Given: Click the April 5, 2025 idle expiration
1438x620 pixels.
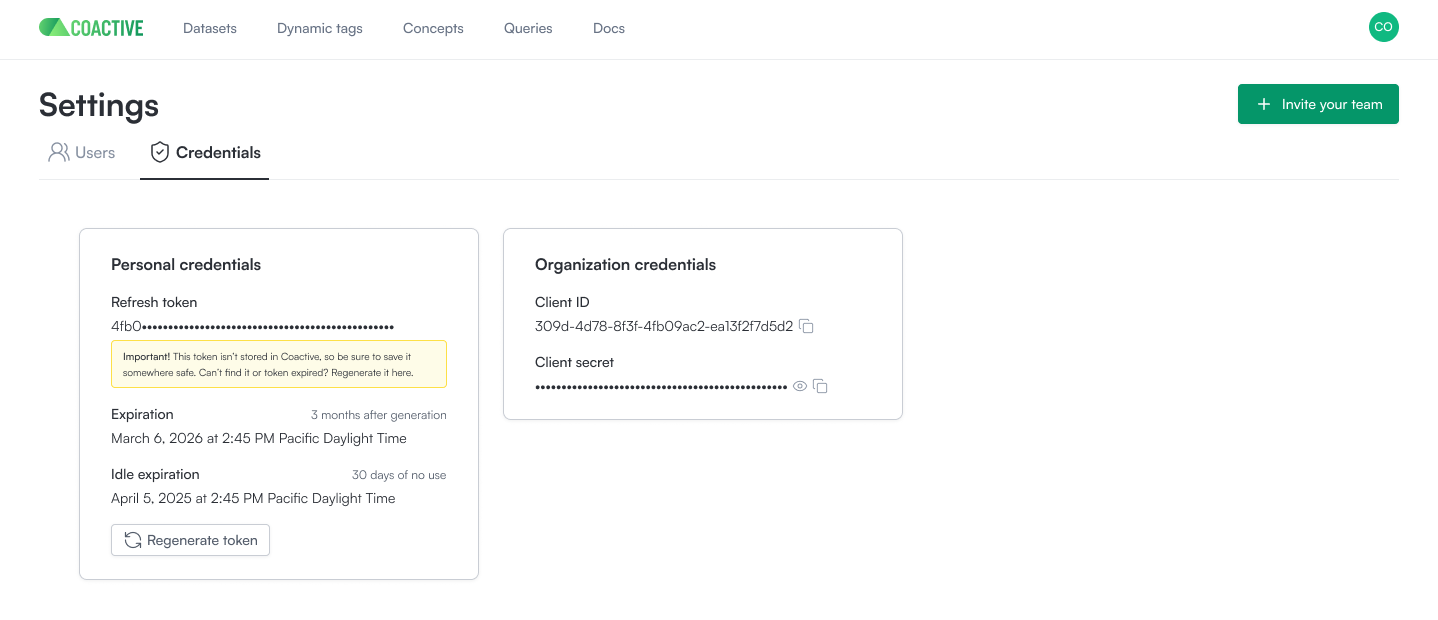Looking at the screenshot, I should pos(253,498).
